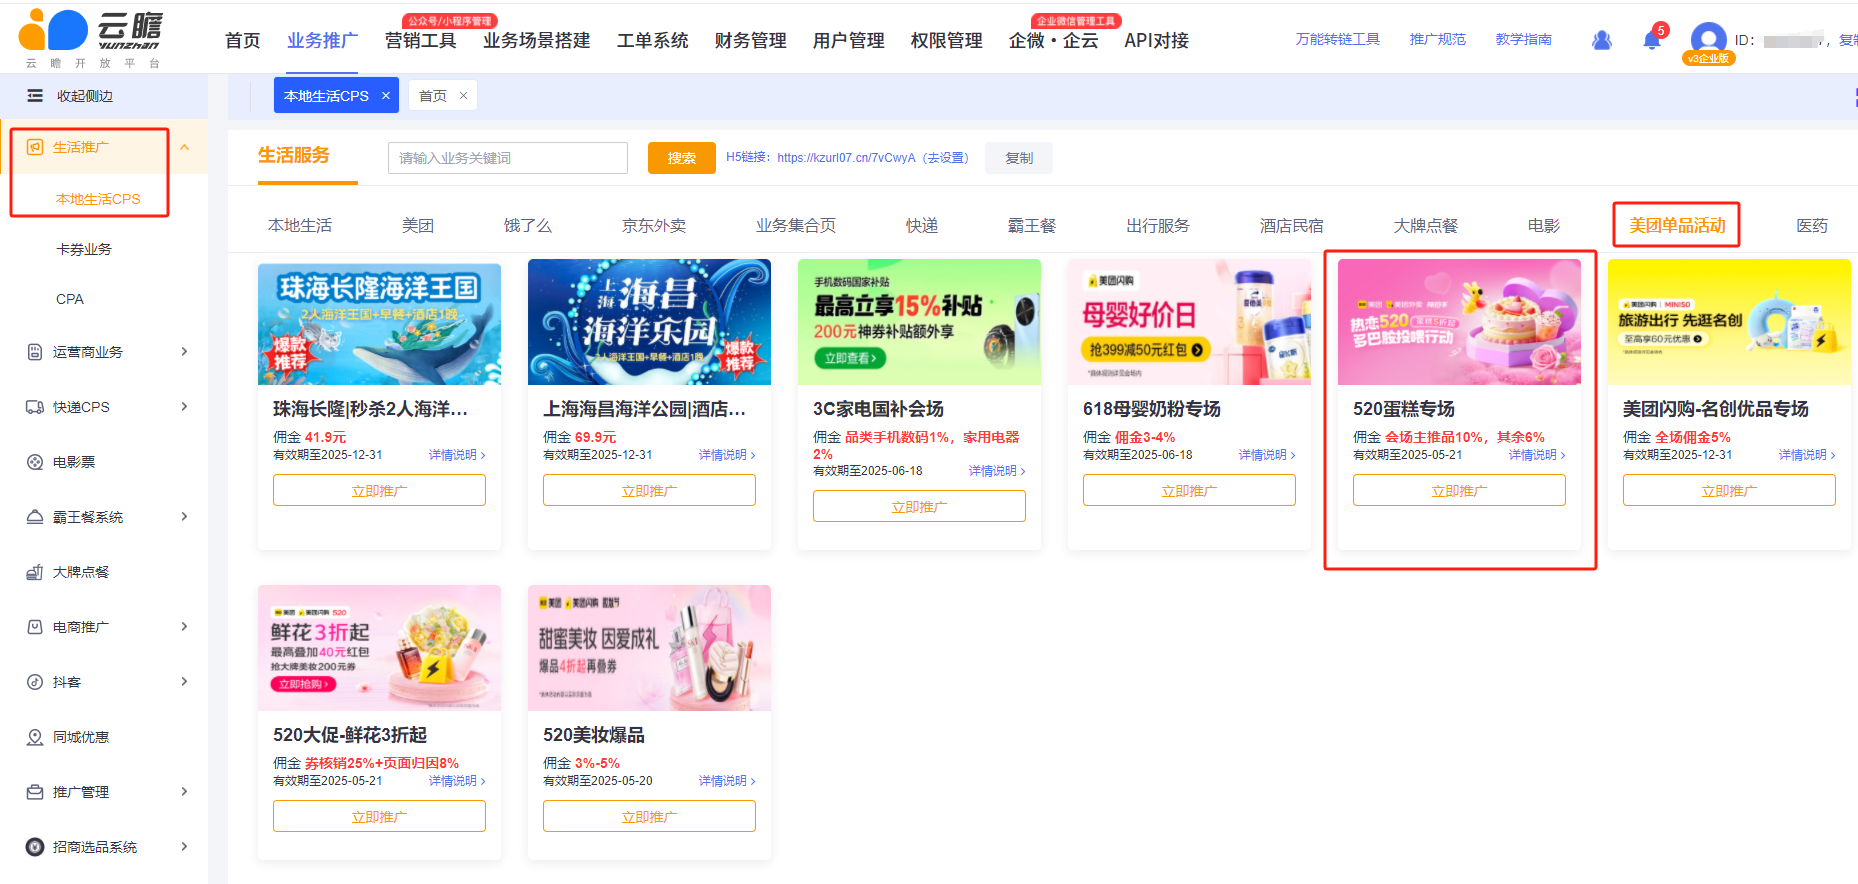The image size is (1858, 884).
Task: Click the 珠海长隆海洋王国 banner image
Action: pyautogui.click(x=379, y=322)
